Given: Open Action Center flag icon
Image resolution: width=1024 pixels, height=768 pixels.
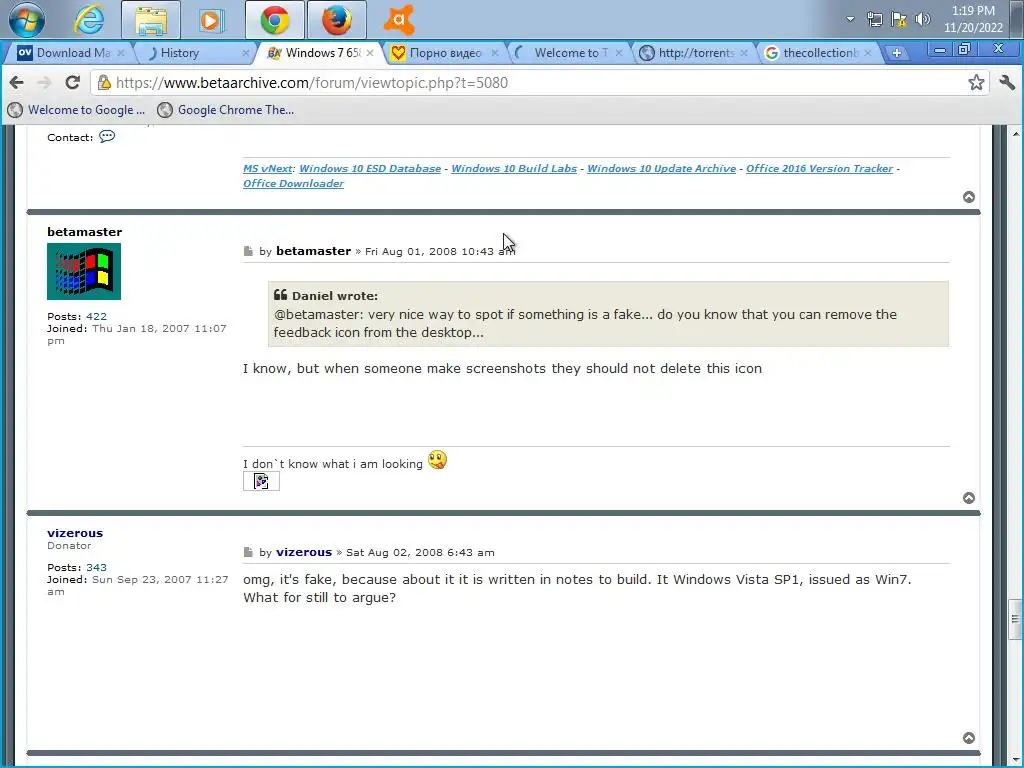Looking at the screenshot, I should coord(899,19).
